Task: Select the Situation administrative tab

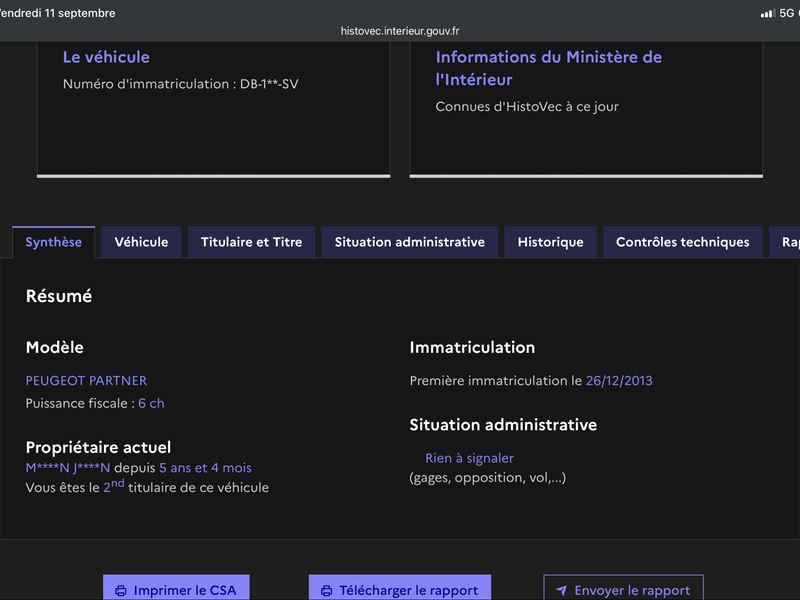Action: pyautogui.click(x=410, y=242)
